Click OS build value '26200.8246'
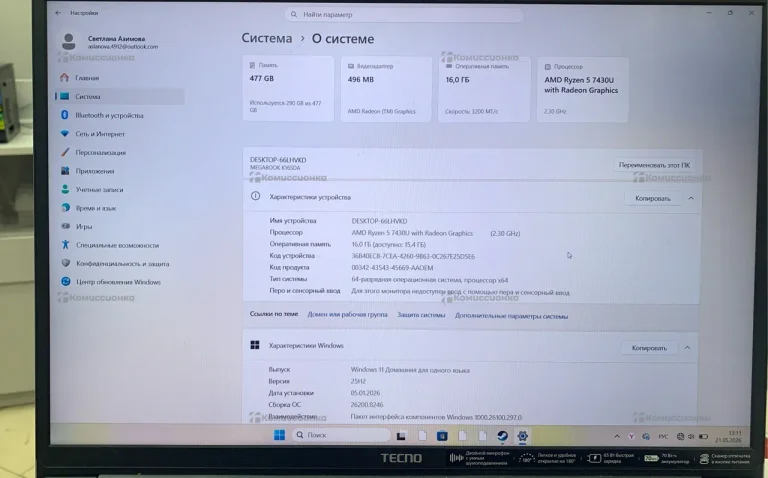This screenshot has width=768, height=478. pos(367,405)
